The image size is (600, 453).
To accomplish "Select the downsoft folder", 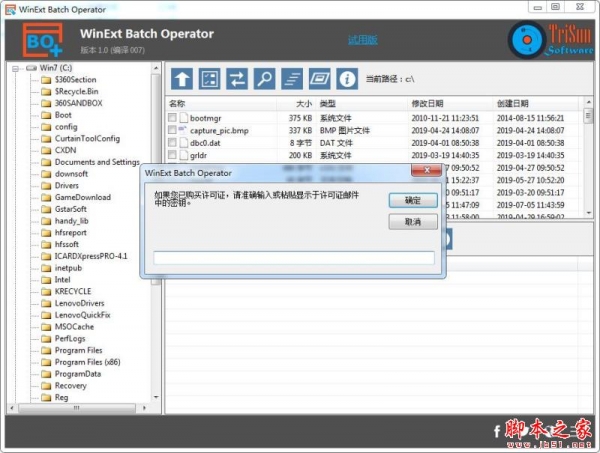I will 71,174.
